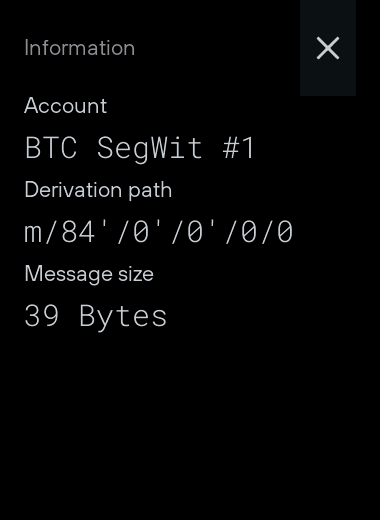Tap the BTC SegWit #1 account value
The width and height of the screenshot is (380, 520).
(x=140, y=148)
